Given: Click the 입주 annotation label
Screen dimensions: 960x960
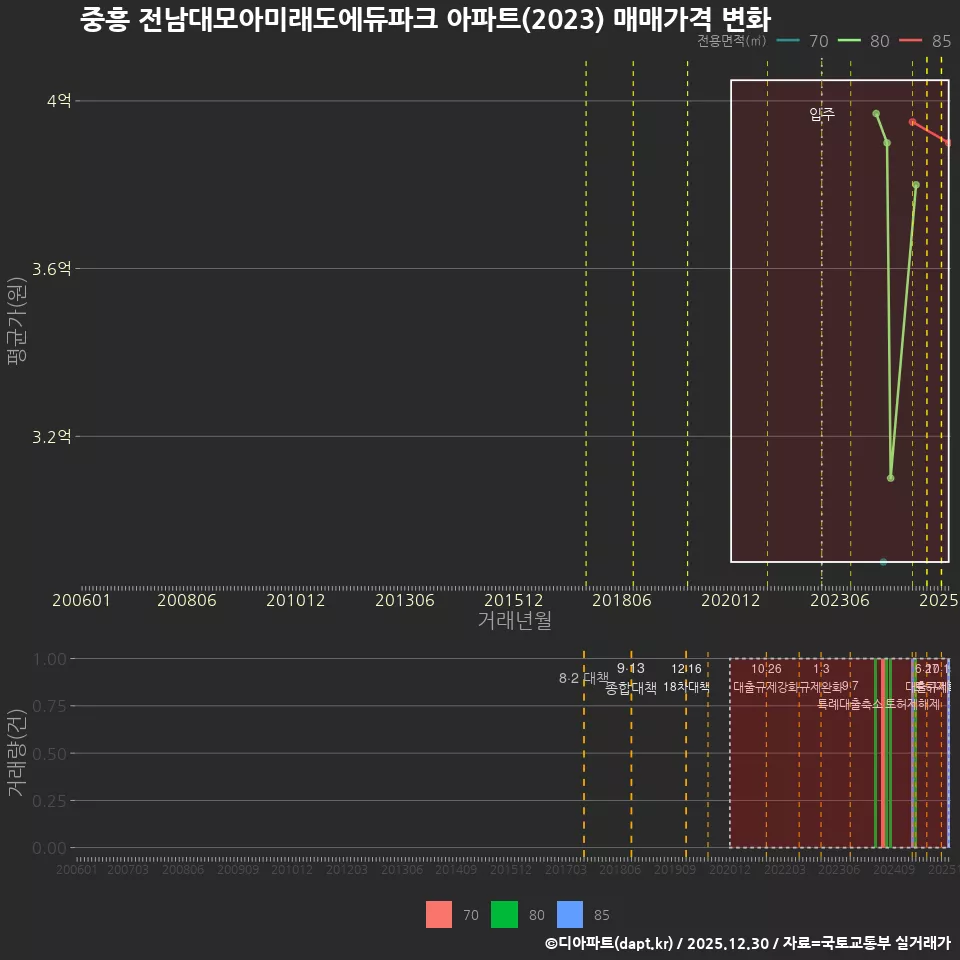Looking at the screenshot, I should click(x=822, y=114).
